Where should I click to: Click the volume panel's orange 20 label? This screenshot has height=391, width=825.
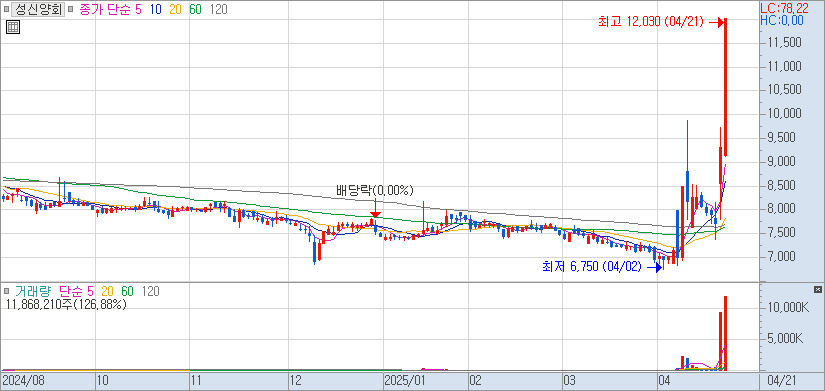point(108,291)
